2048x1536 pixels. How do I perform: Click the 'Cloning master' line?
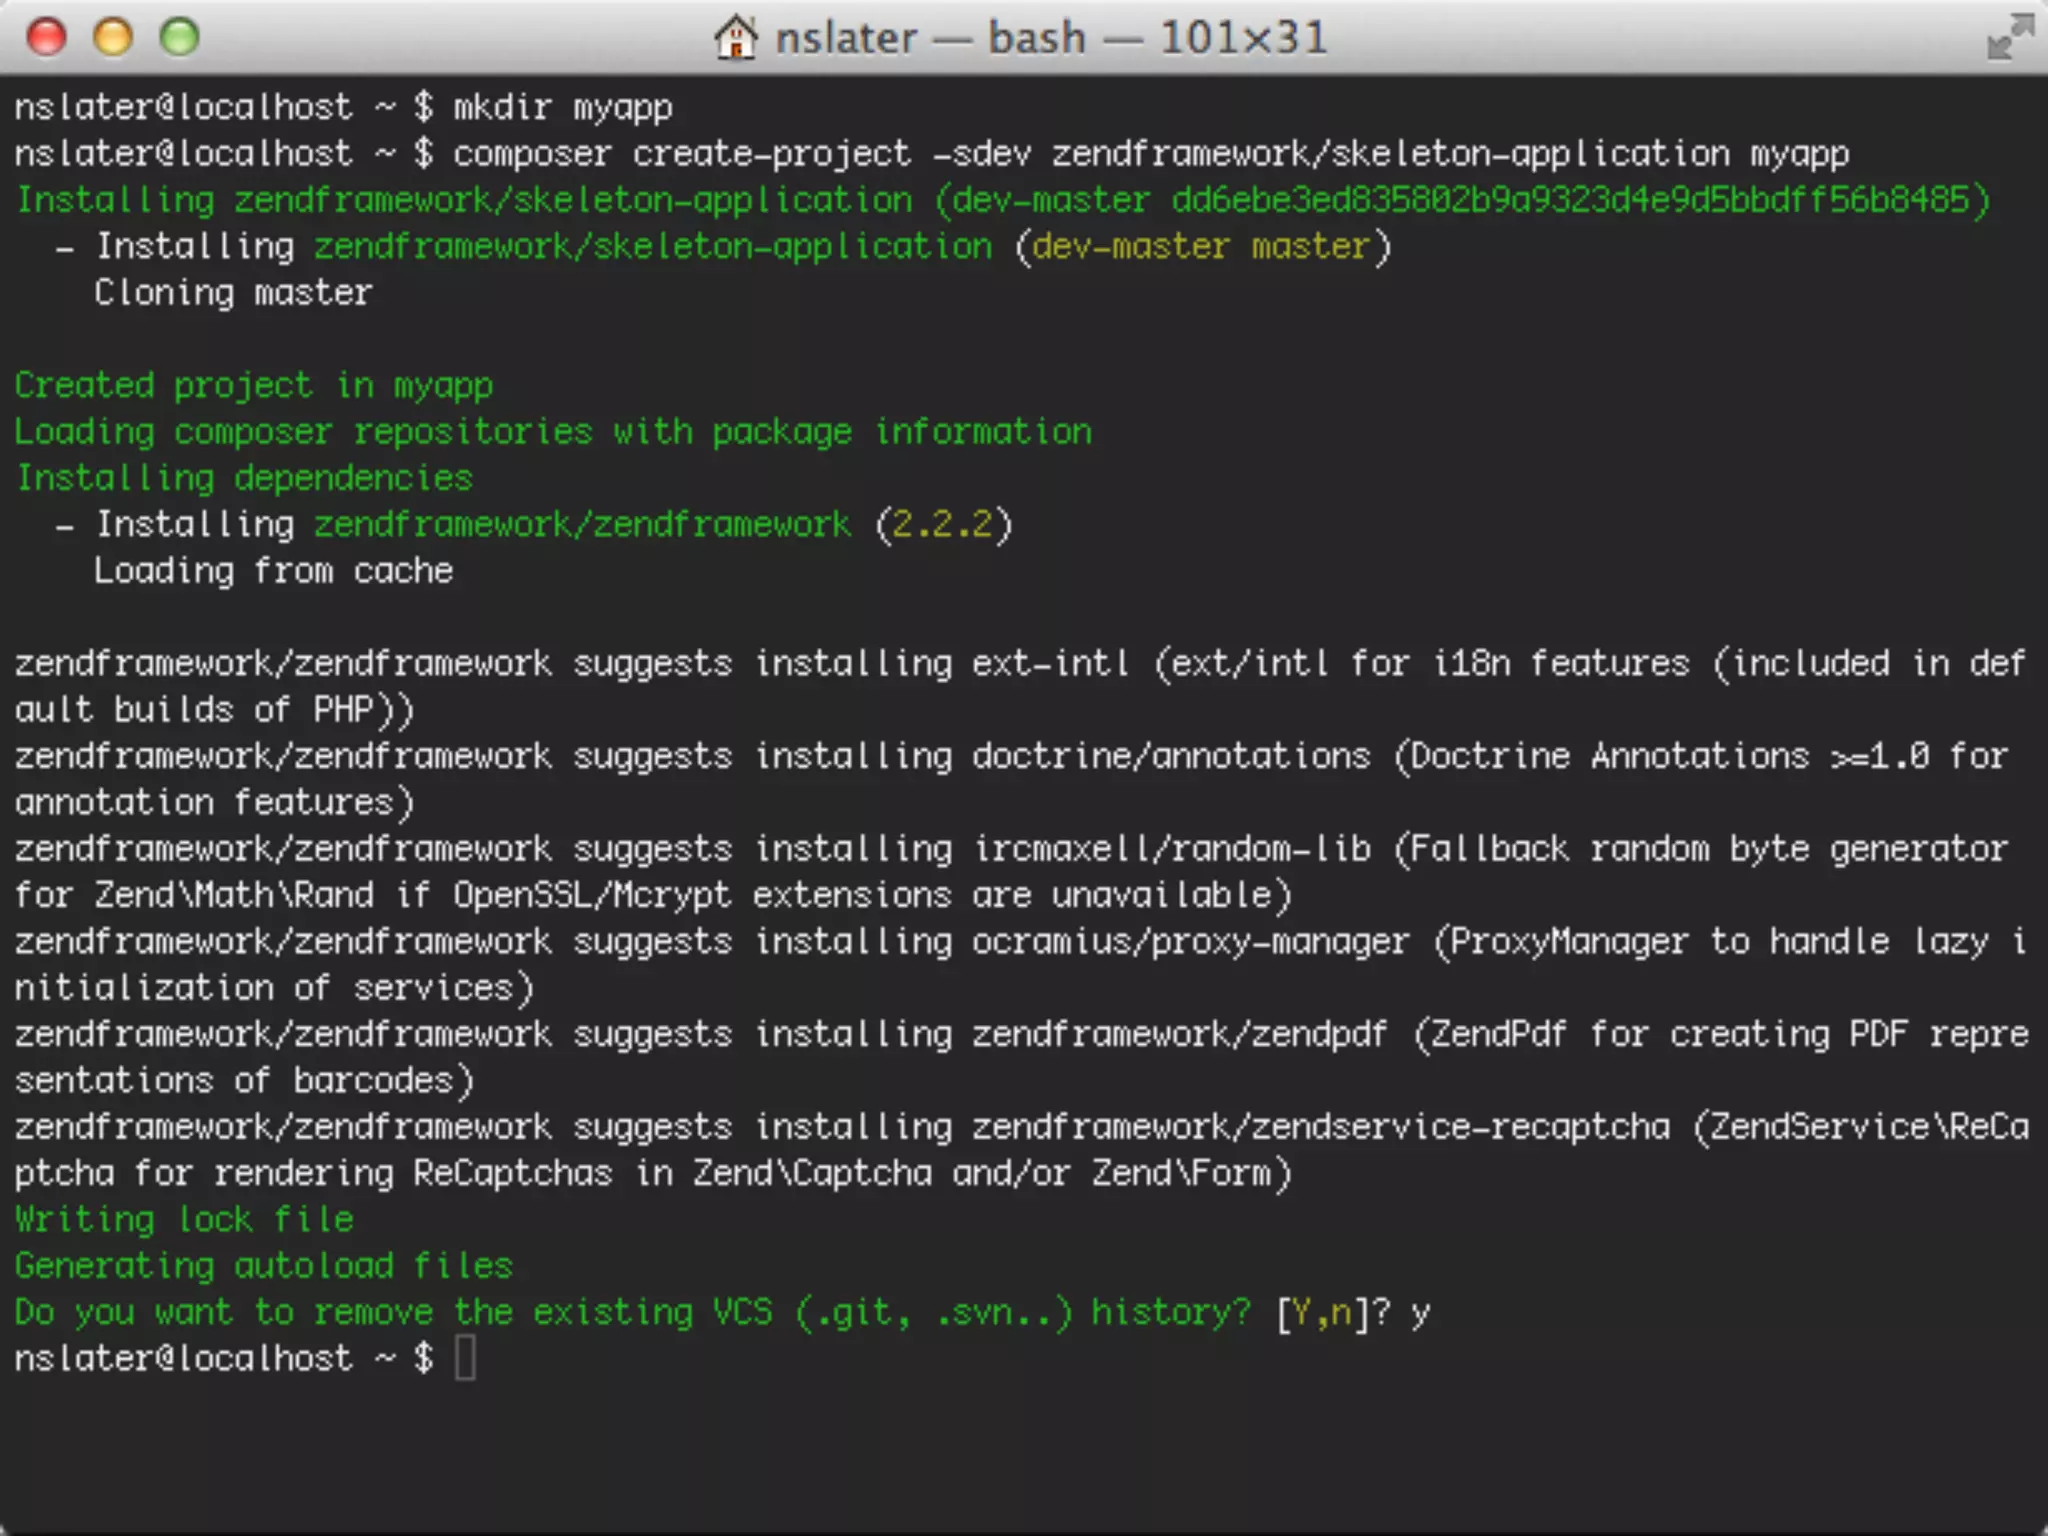[x=233, y=293]
